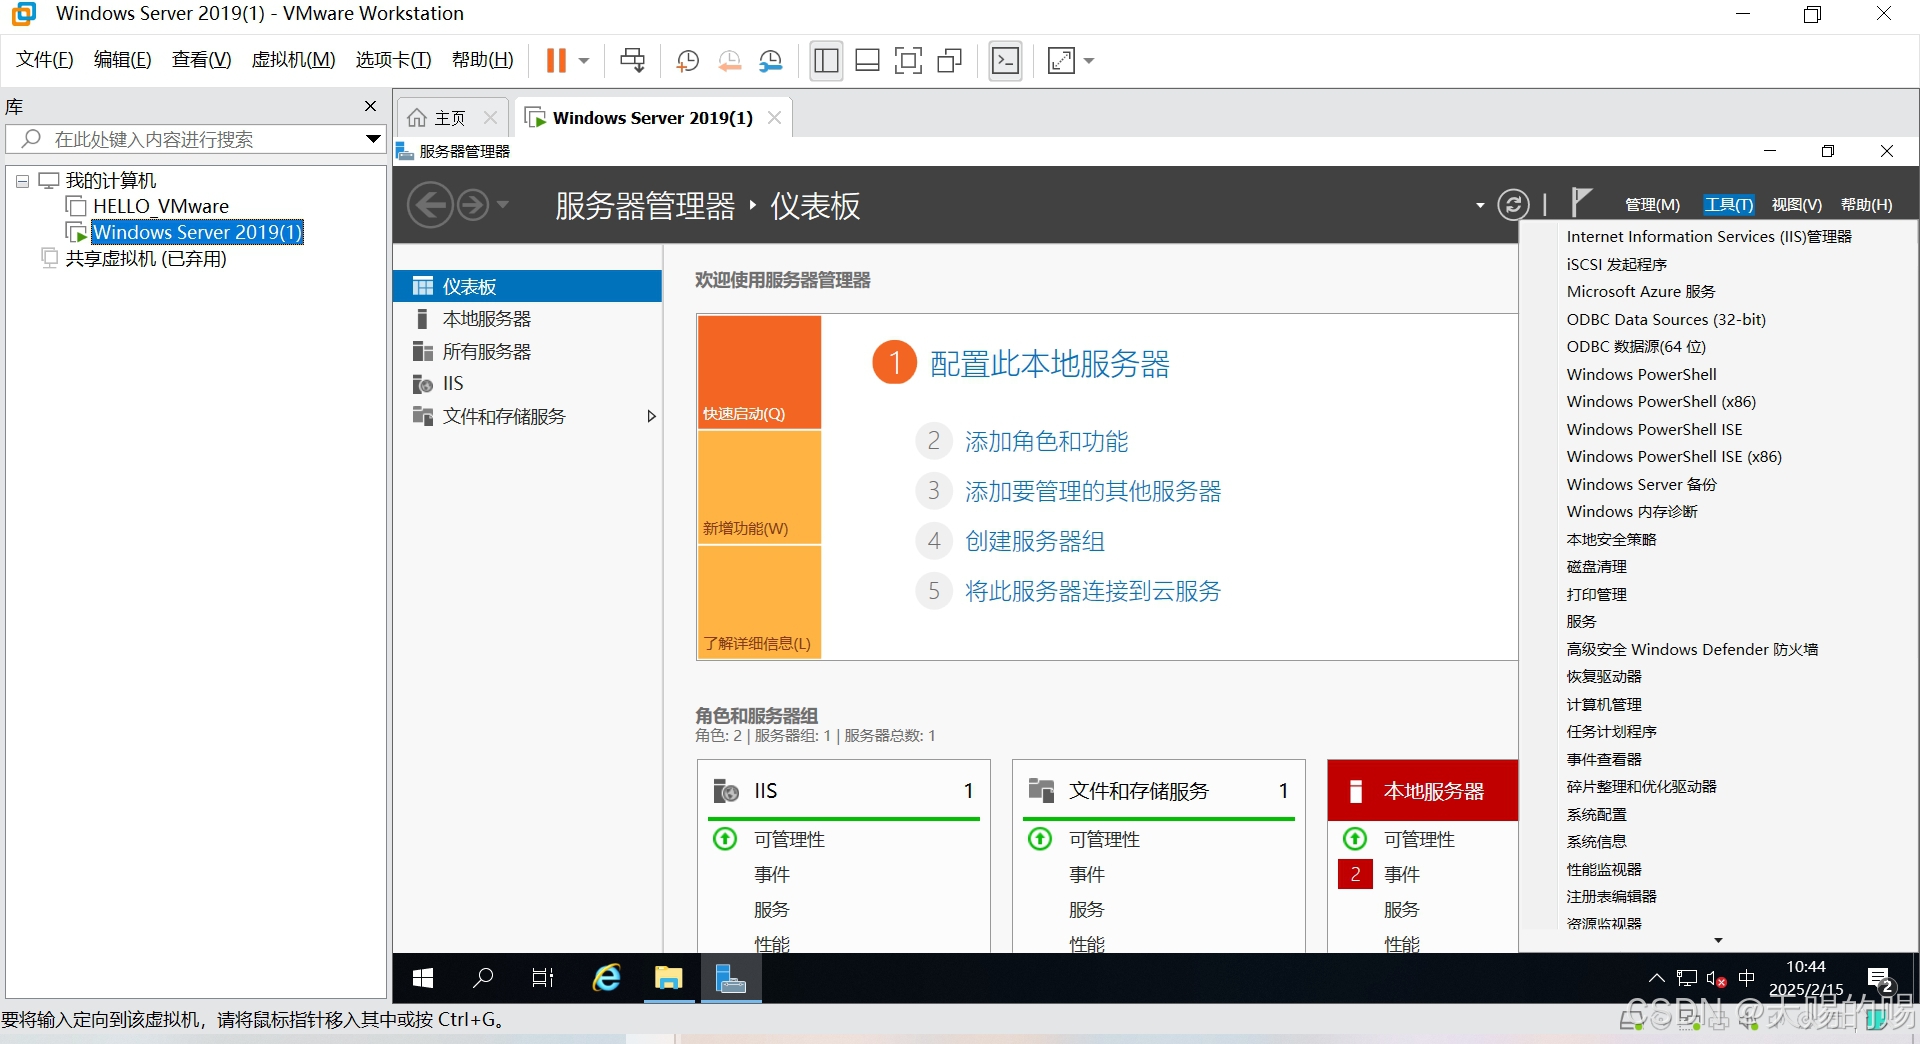Click the red 2 events badge
This screenshot has height=1044, width=1920.
[x=1355, y=874]
